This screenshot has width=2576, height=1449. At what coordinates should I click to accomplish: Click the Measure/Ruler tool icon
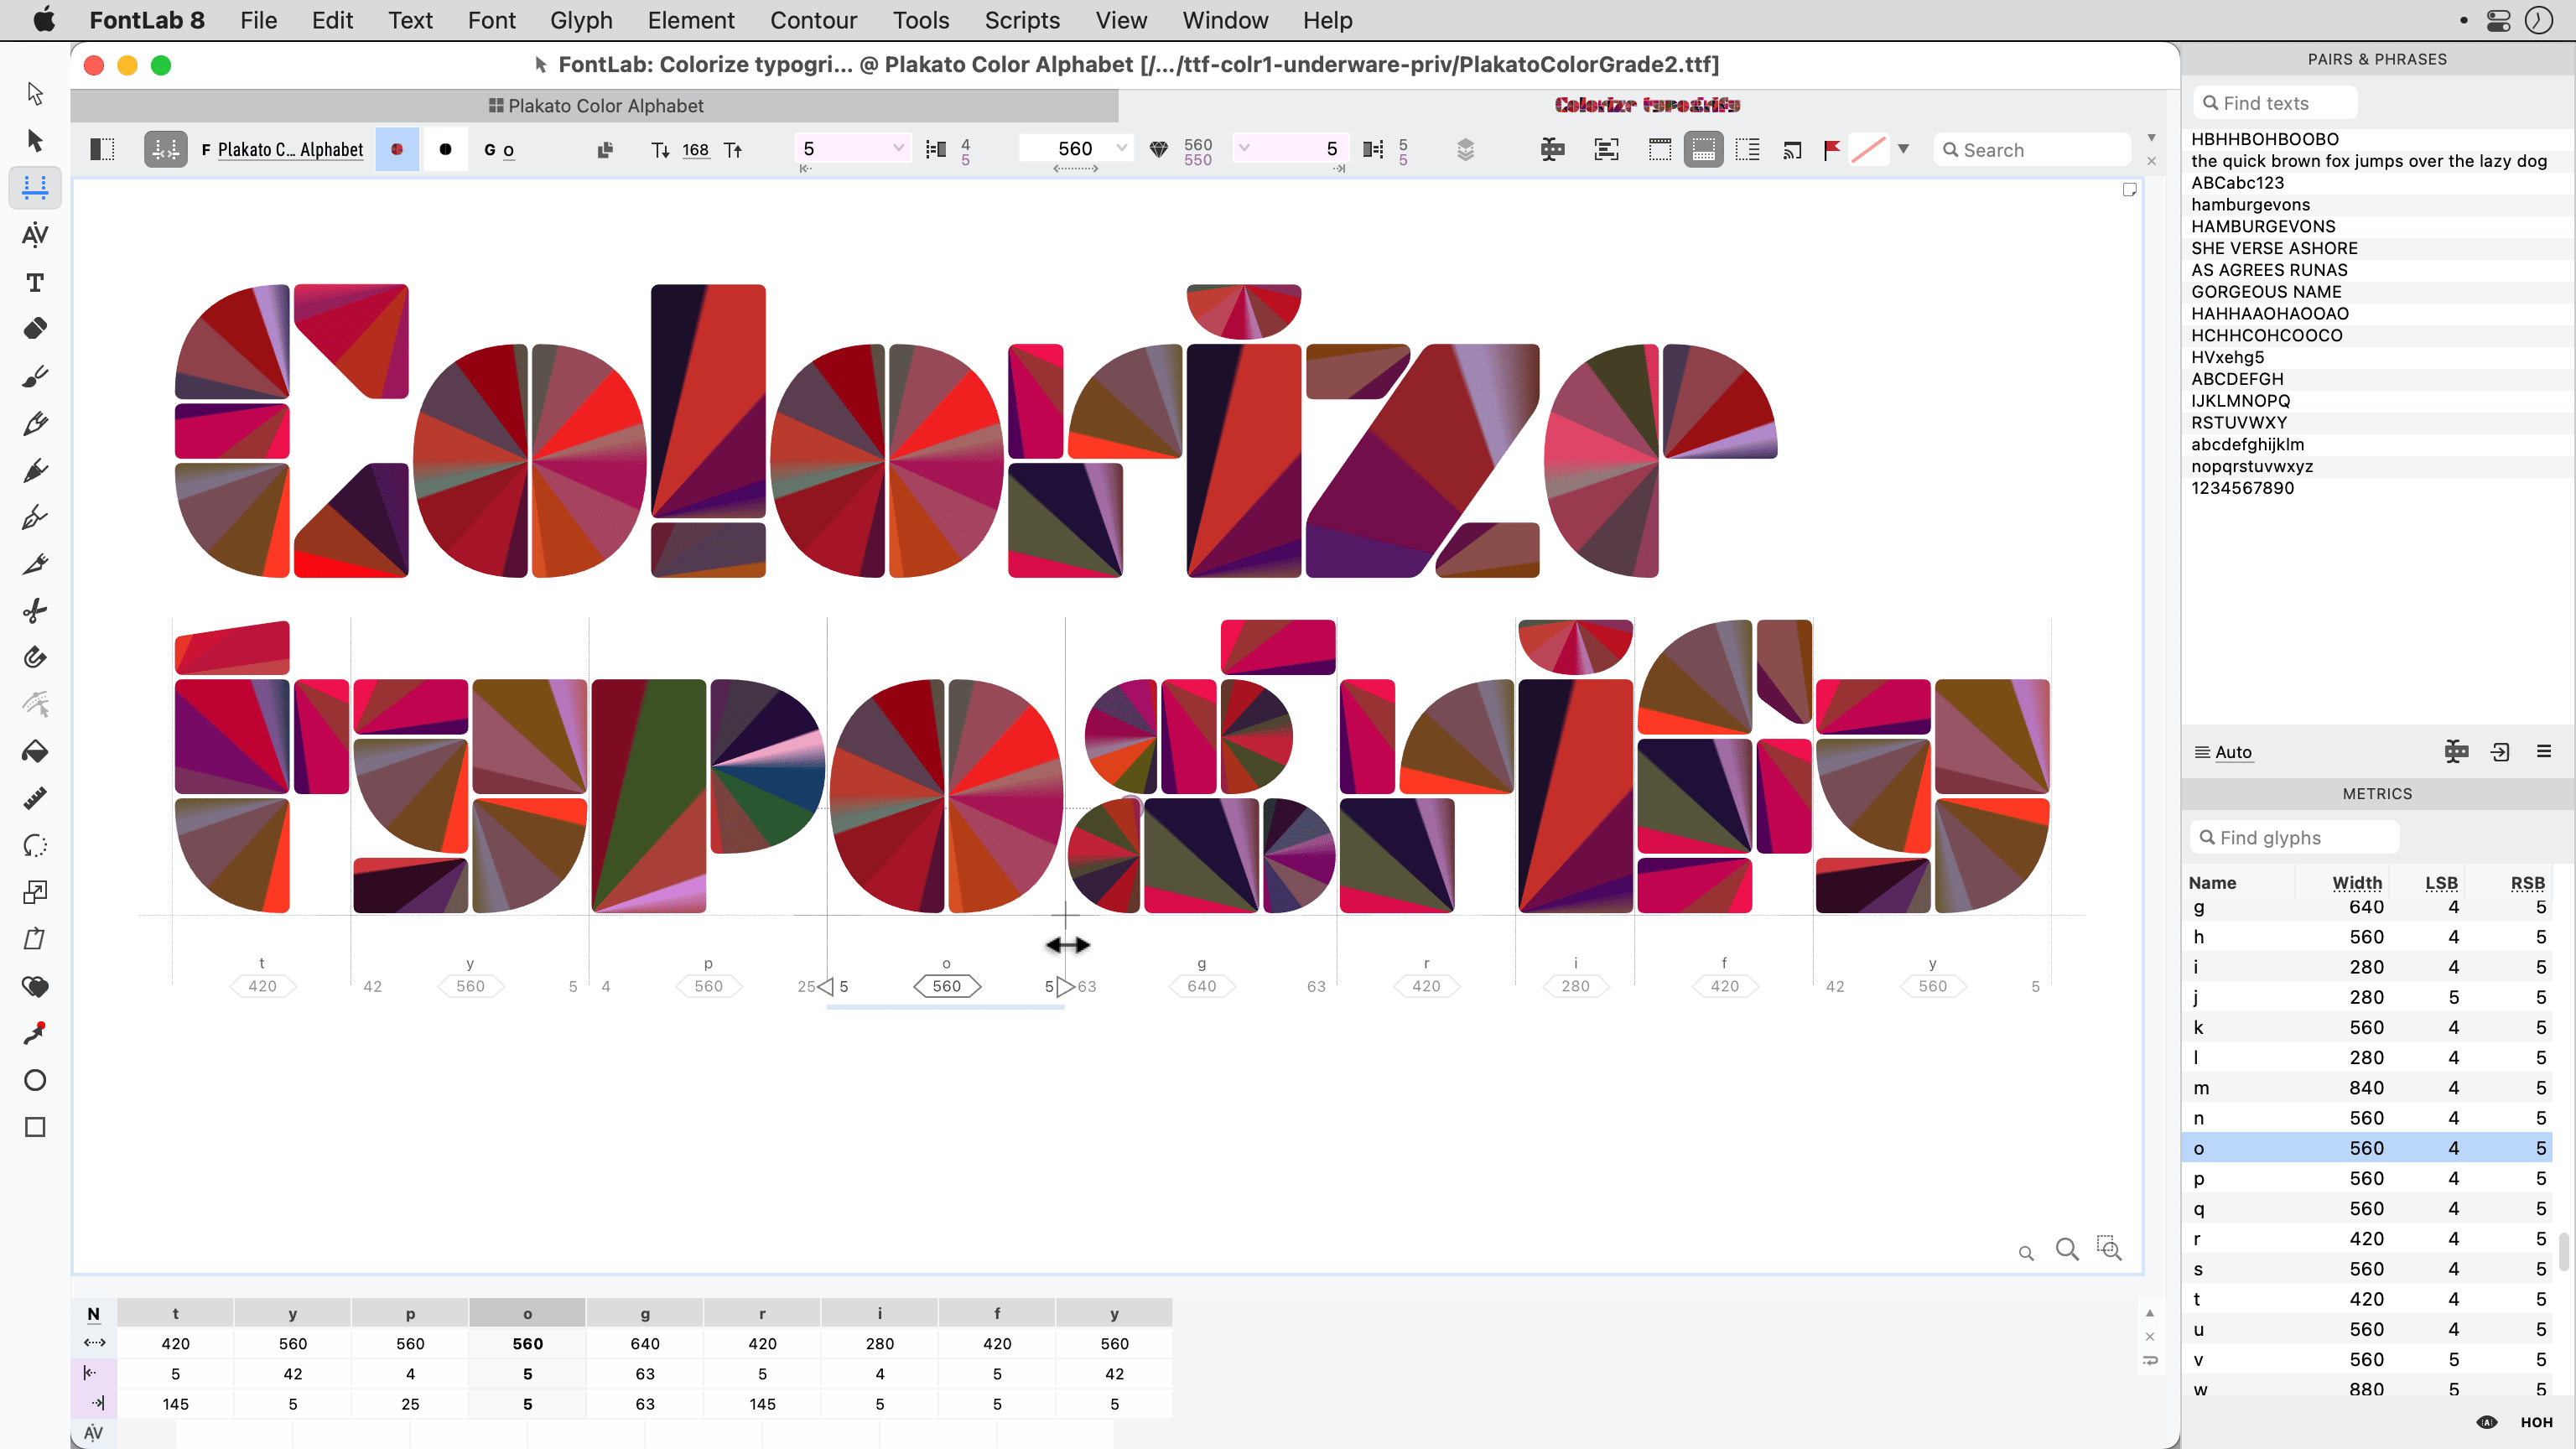pos(34,798)
